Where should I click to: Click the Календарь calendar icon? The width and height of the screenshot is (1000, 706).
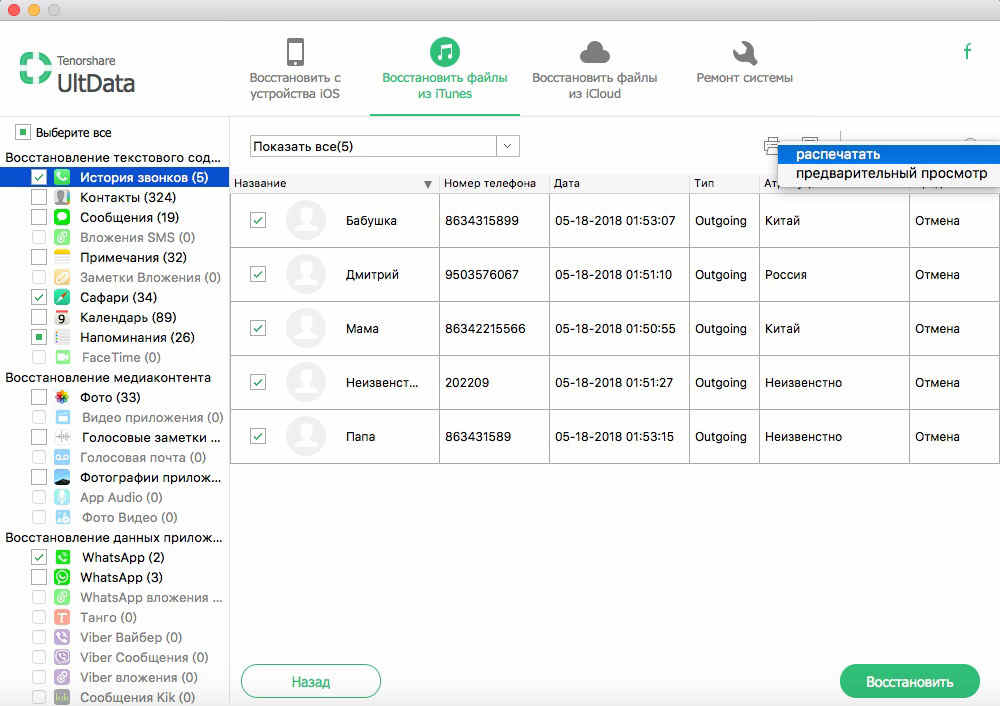point(62,317)
